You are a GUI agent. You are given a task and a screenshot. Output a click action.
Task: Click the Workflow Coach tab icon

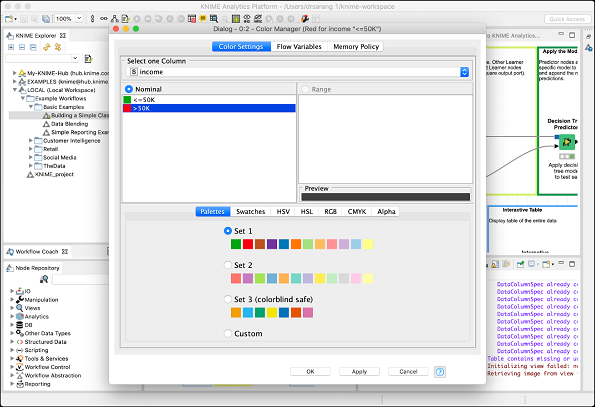(10, 251)
